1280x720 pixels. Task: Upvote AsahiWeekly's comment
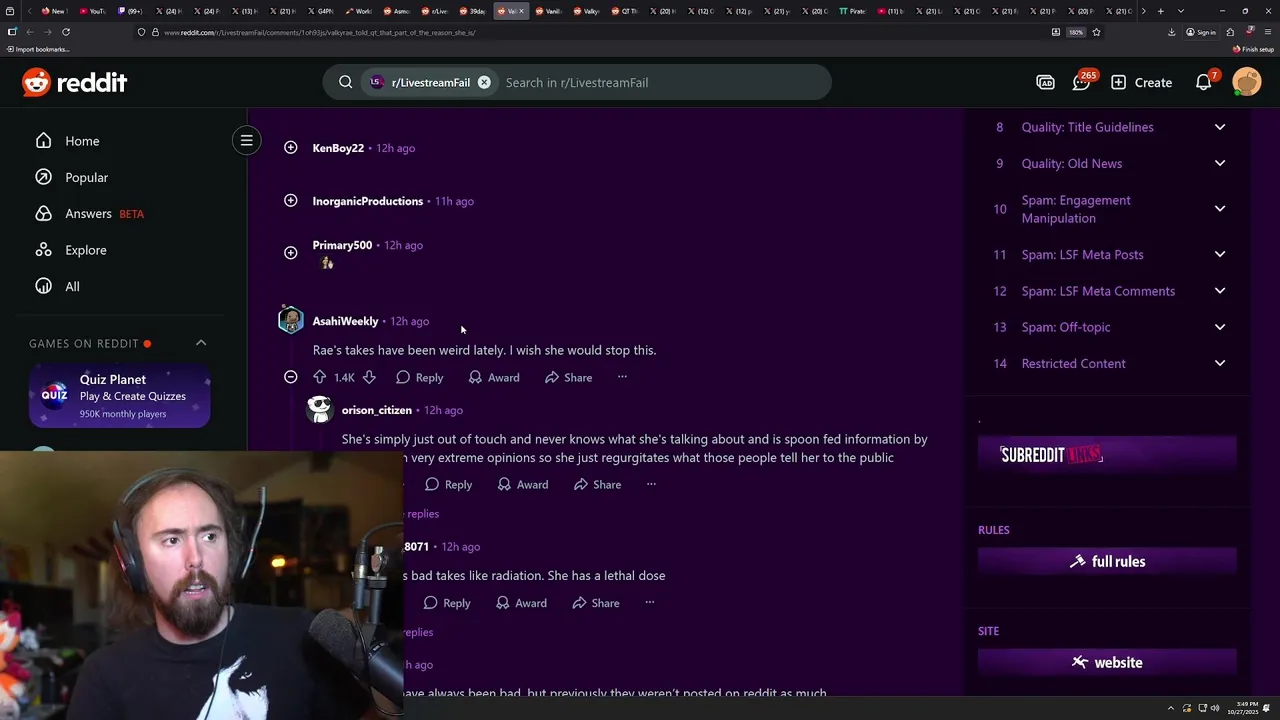pyautogui.click(x=319, y=377)
